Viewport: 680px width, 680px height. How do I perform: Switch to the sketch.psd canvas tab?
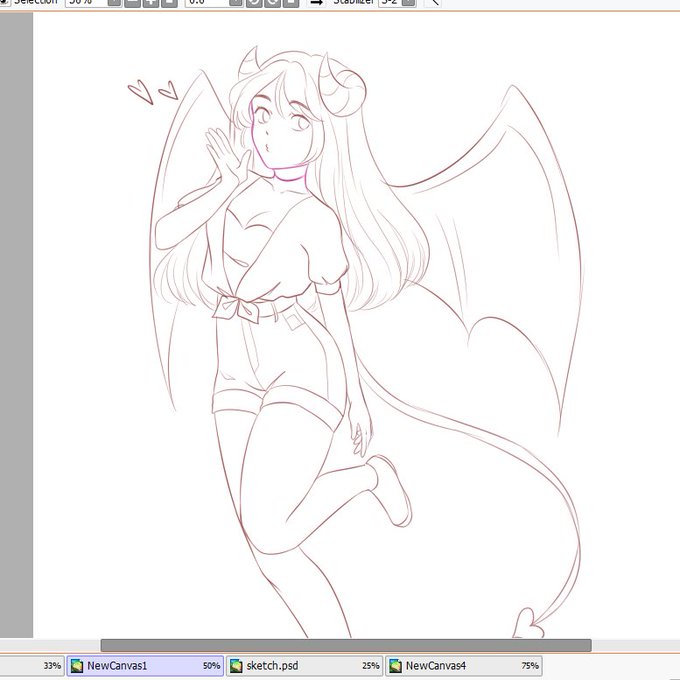tap(304, 665)
